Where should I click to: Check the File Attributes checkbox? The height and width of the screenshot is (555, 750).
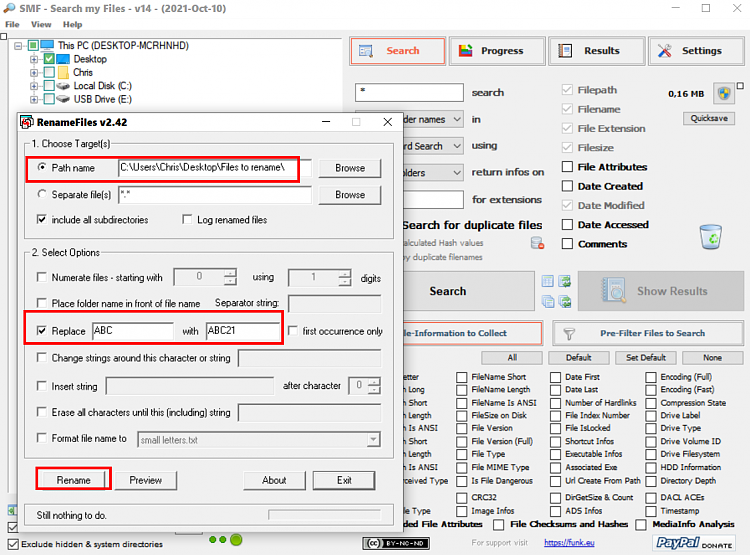click(x=567, y=166)
